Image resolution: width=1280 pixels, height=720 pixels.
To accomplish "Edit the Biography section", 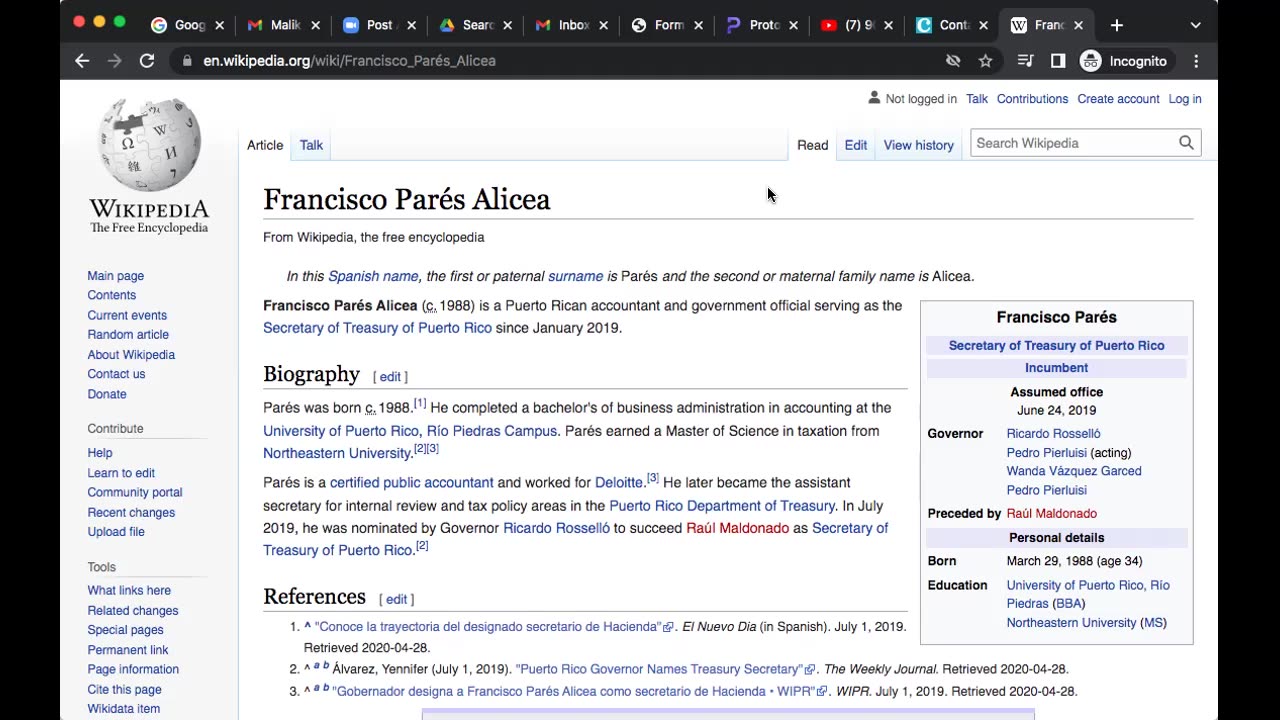I will pyautogui.click(x=390, y=377).
